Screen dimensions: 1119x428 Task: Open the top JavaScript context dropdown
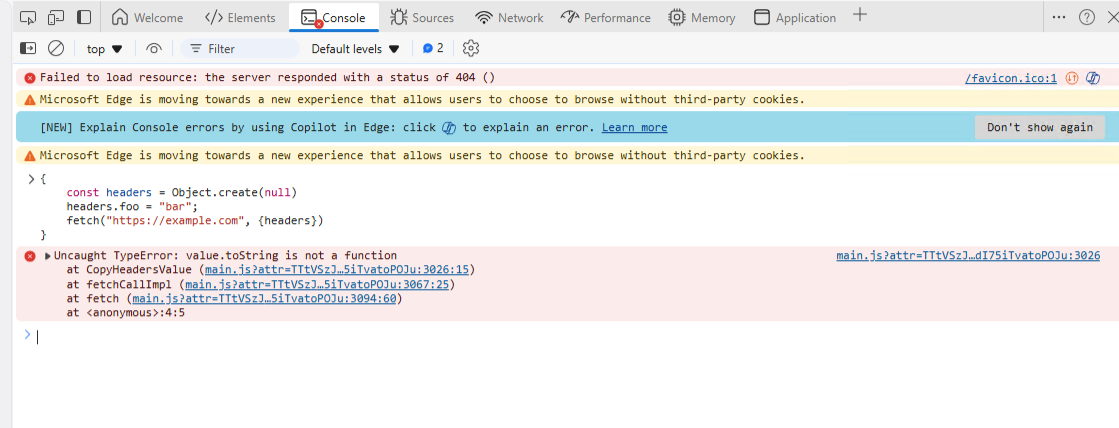(104, 49)
